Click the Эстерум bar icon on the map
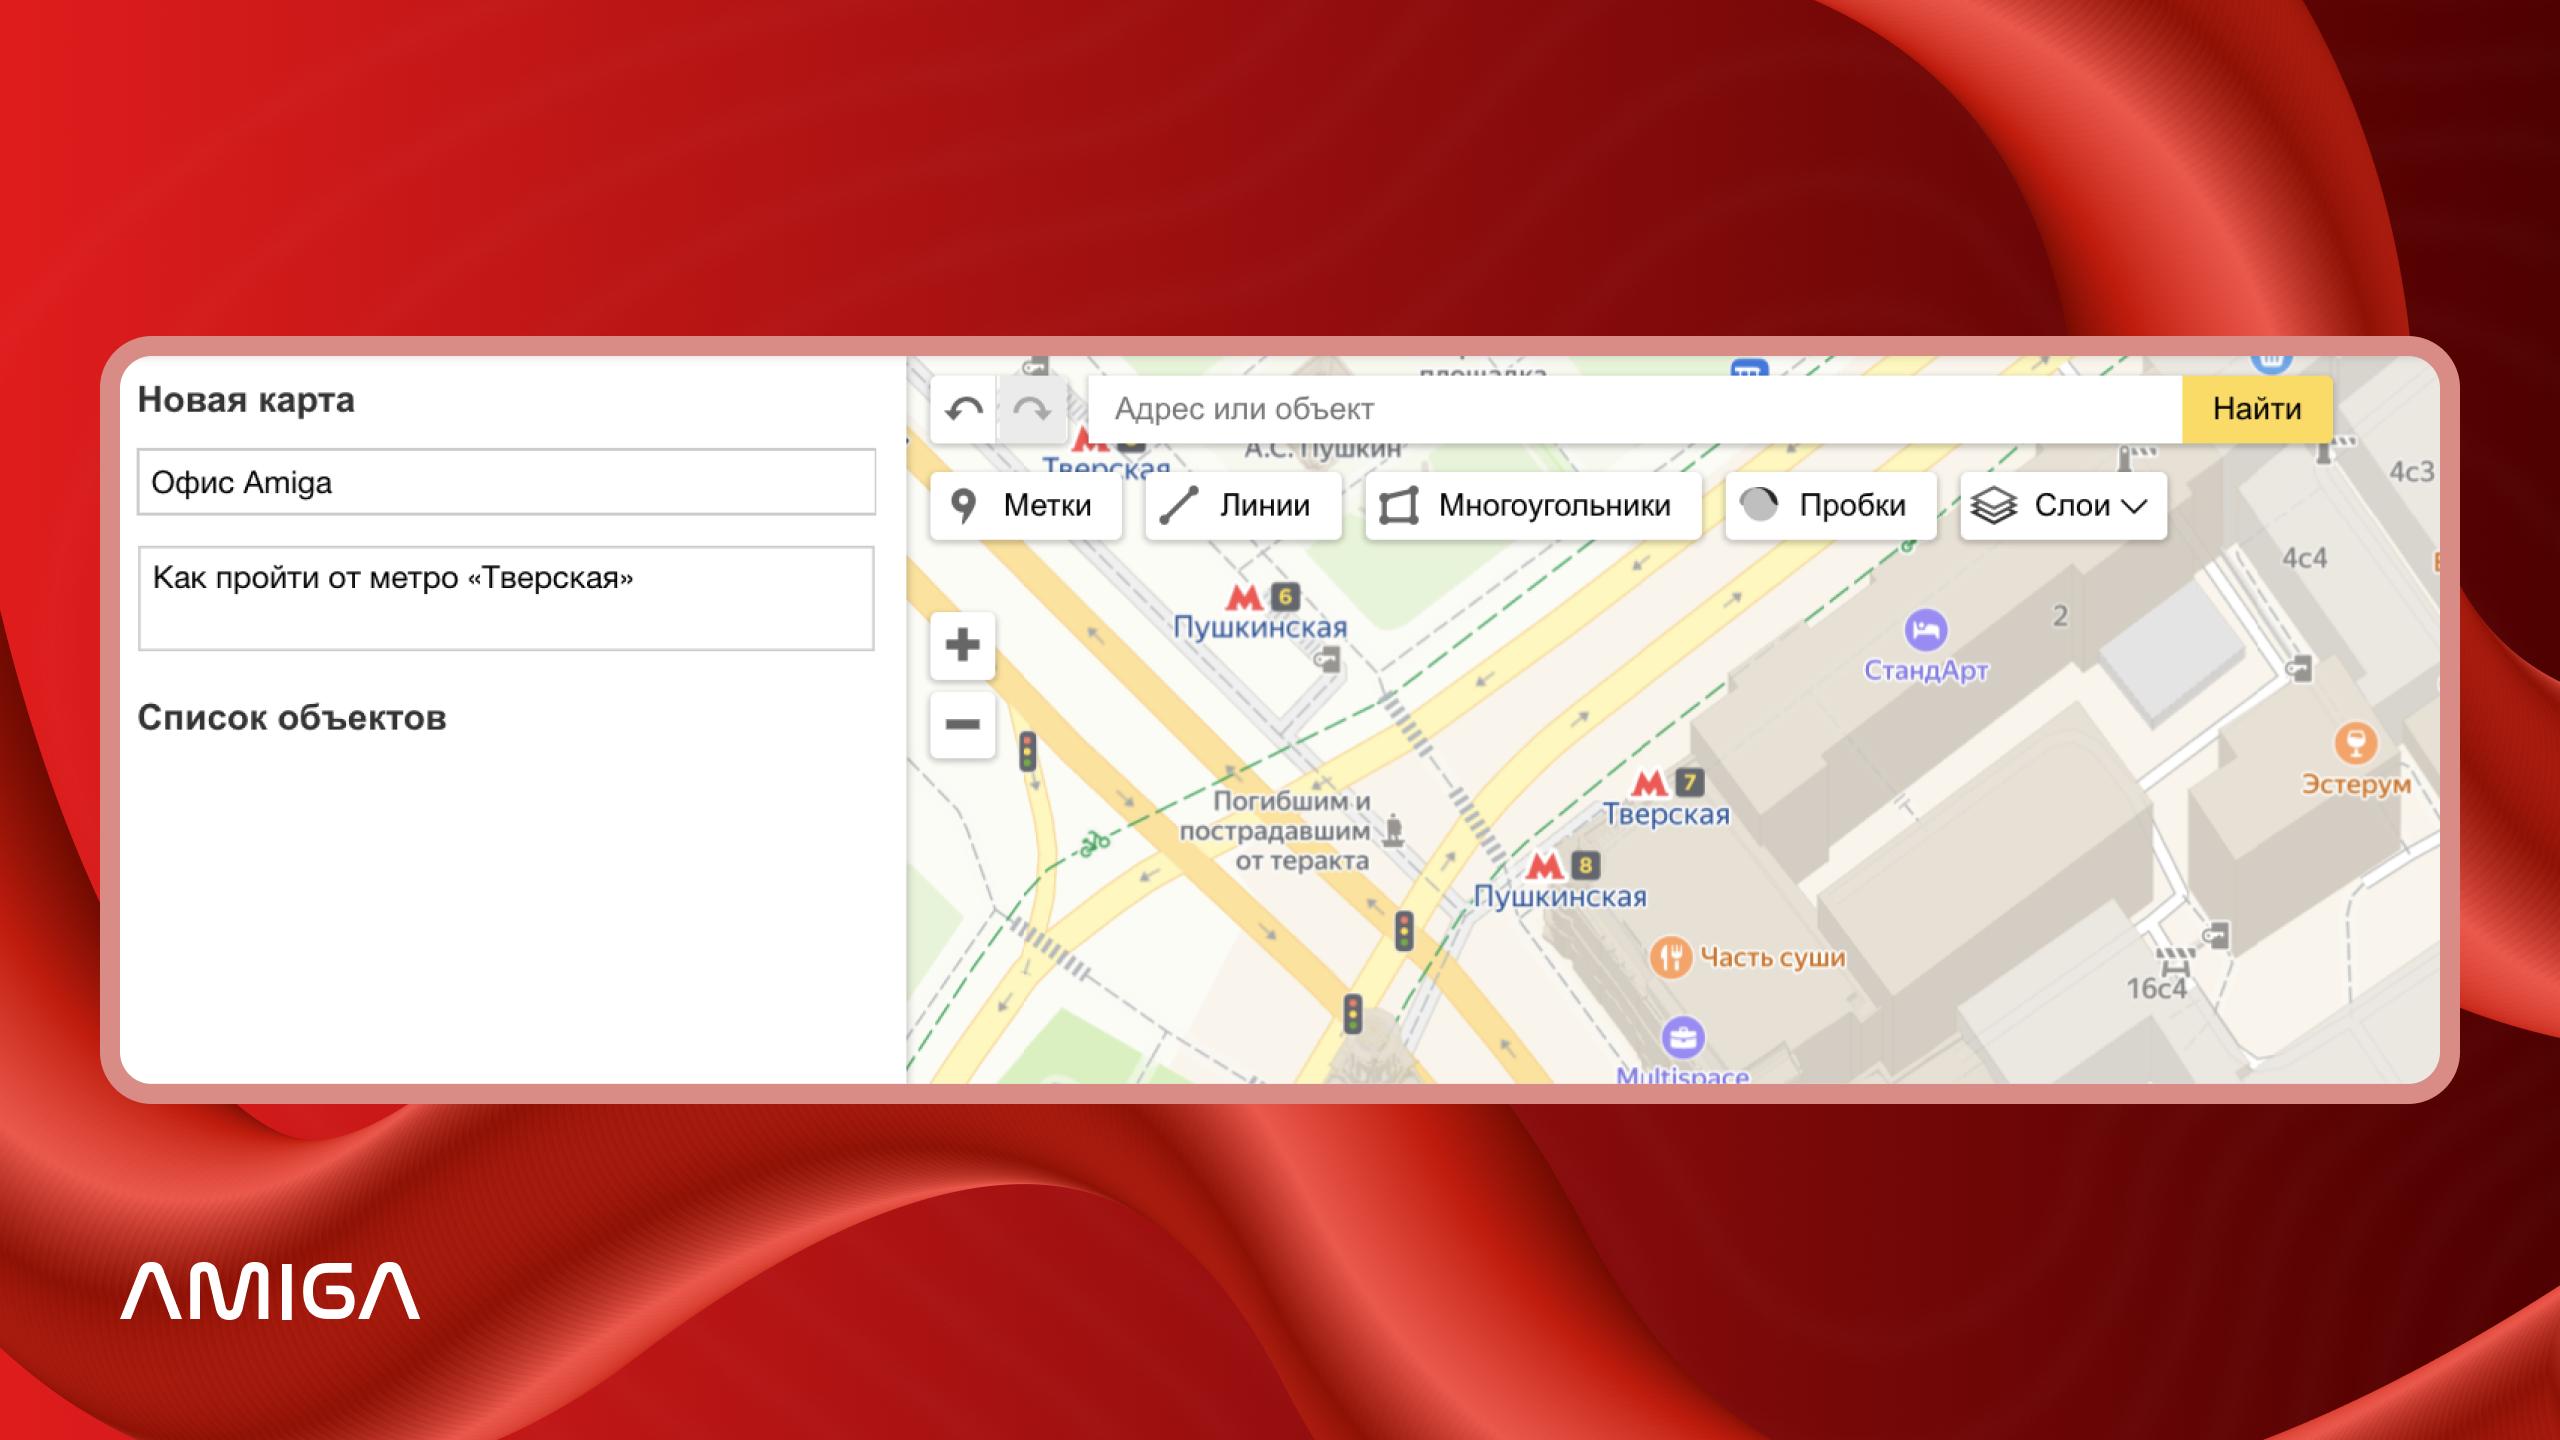This screenshot has width=2560, height=1440. tap(2355, 744)
